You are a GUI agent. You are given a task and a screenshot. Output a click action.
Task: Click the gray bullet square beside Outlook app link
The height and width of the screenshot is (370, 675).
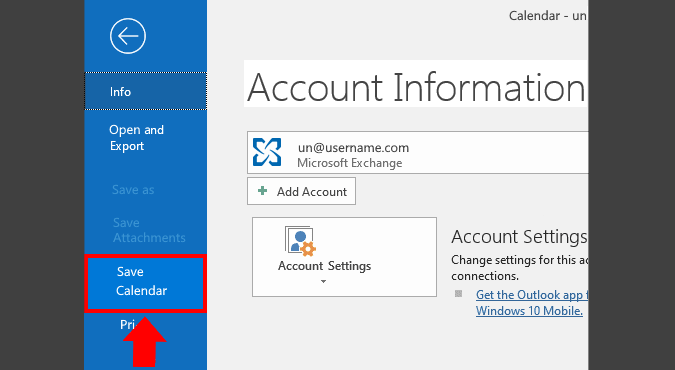coord(458,294)
